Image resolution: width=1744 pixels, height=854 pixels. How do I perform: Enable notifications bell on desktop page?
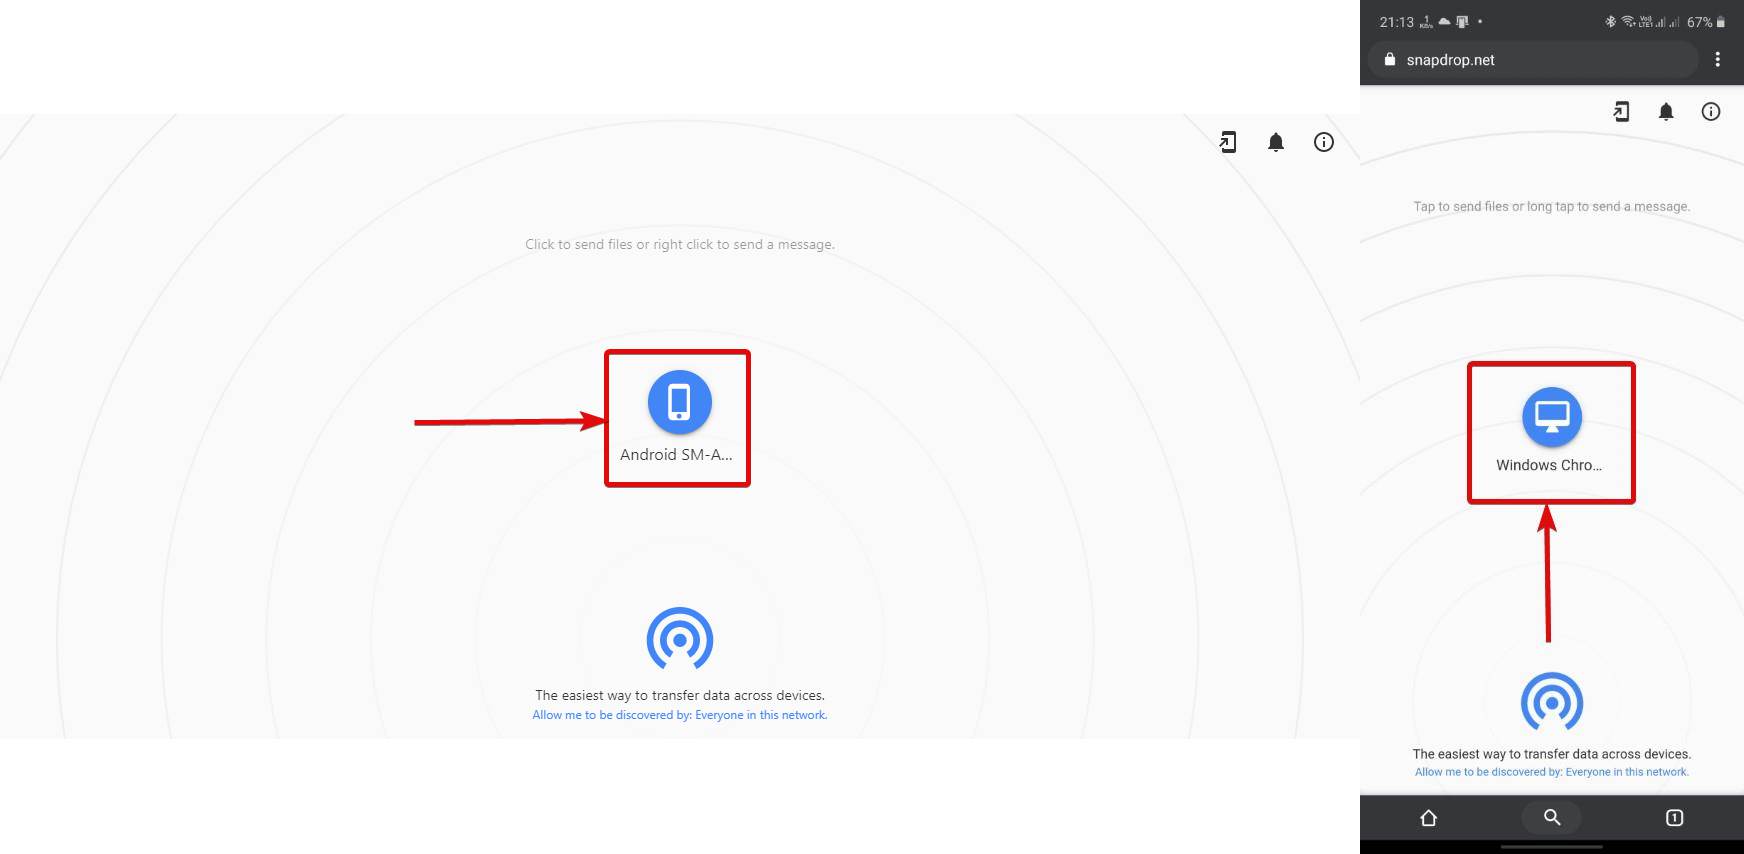point(1276,142)
